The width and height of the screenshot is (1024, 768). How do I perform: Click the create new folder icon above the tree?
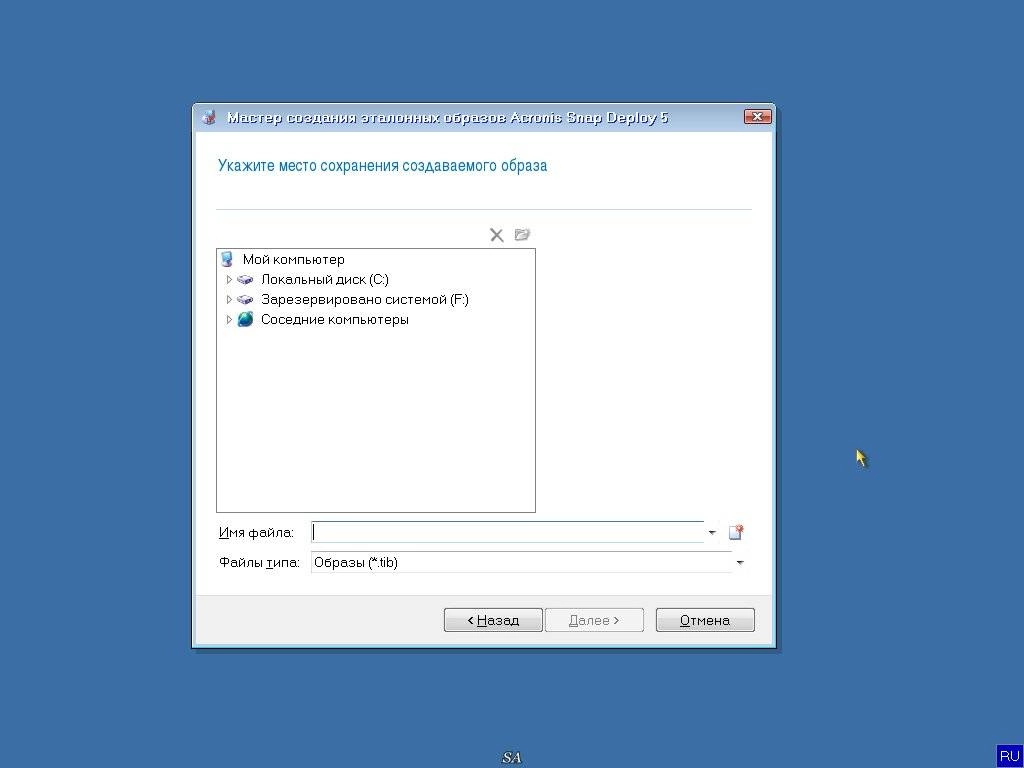[x=522, y=234]
